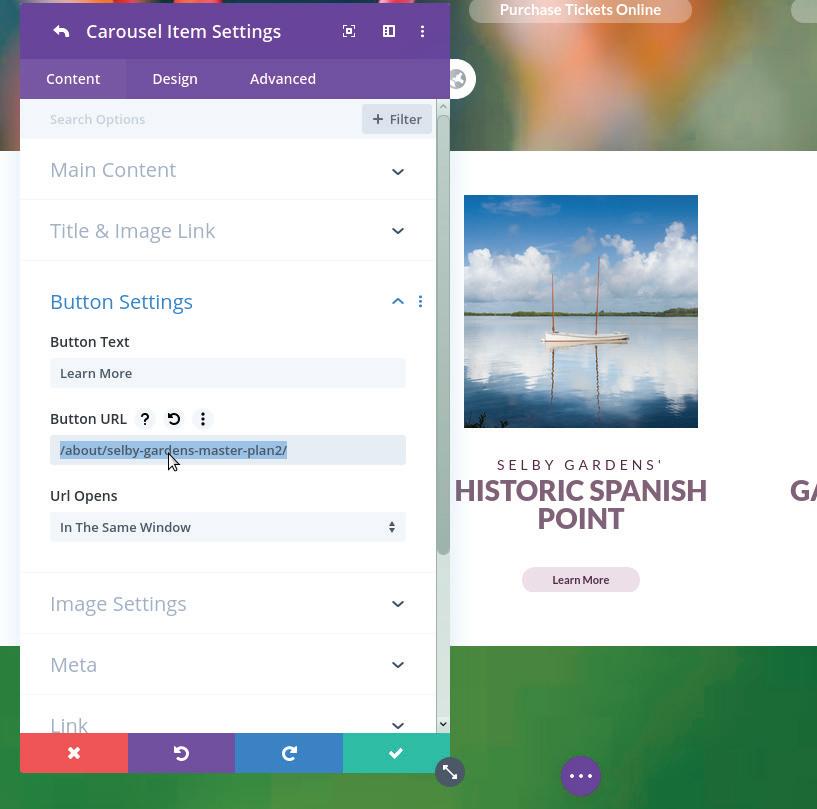Screen dimensions: 817x809
Task: Undo last change in purple footer
Action: coord(181,753)
